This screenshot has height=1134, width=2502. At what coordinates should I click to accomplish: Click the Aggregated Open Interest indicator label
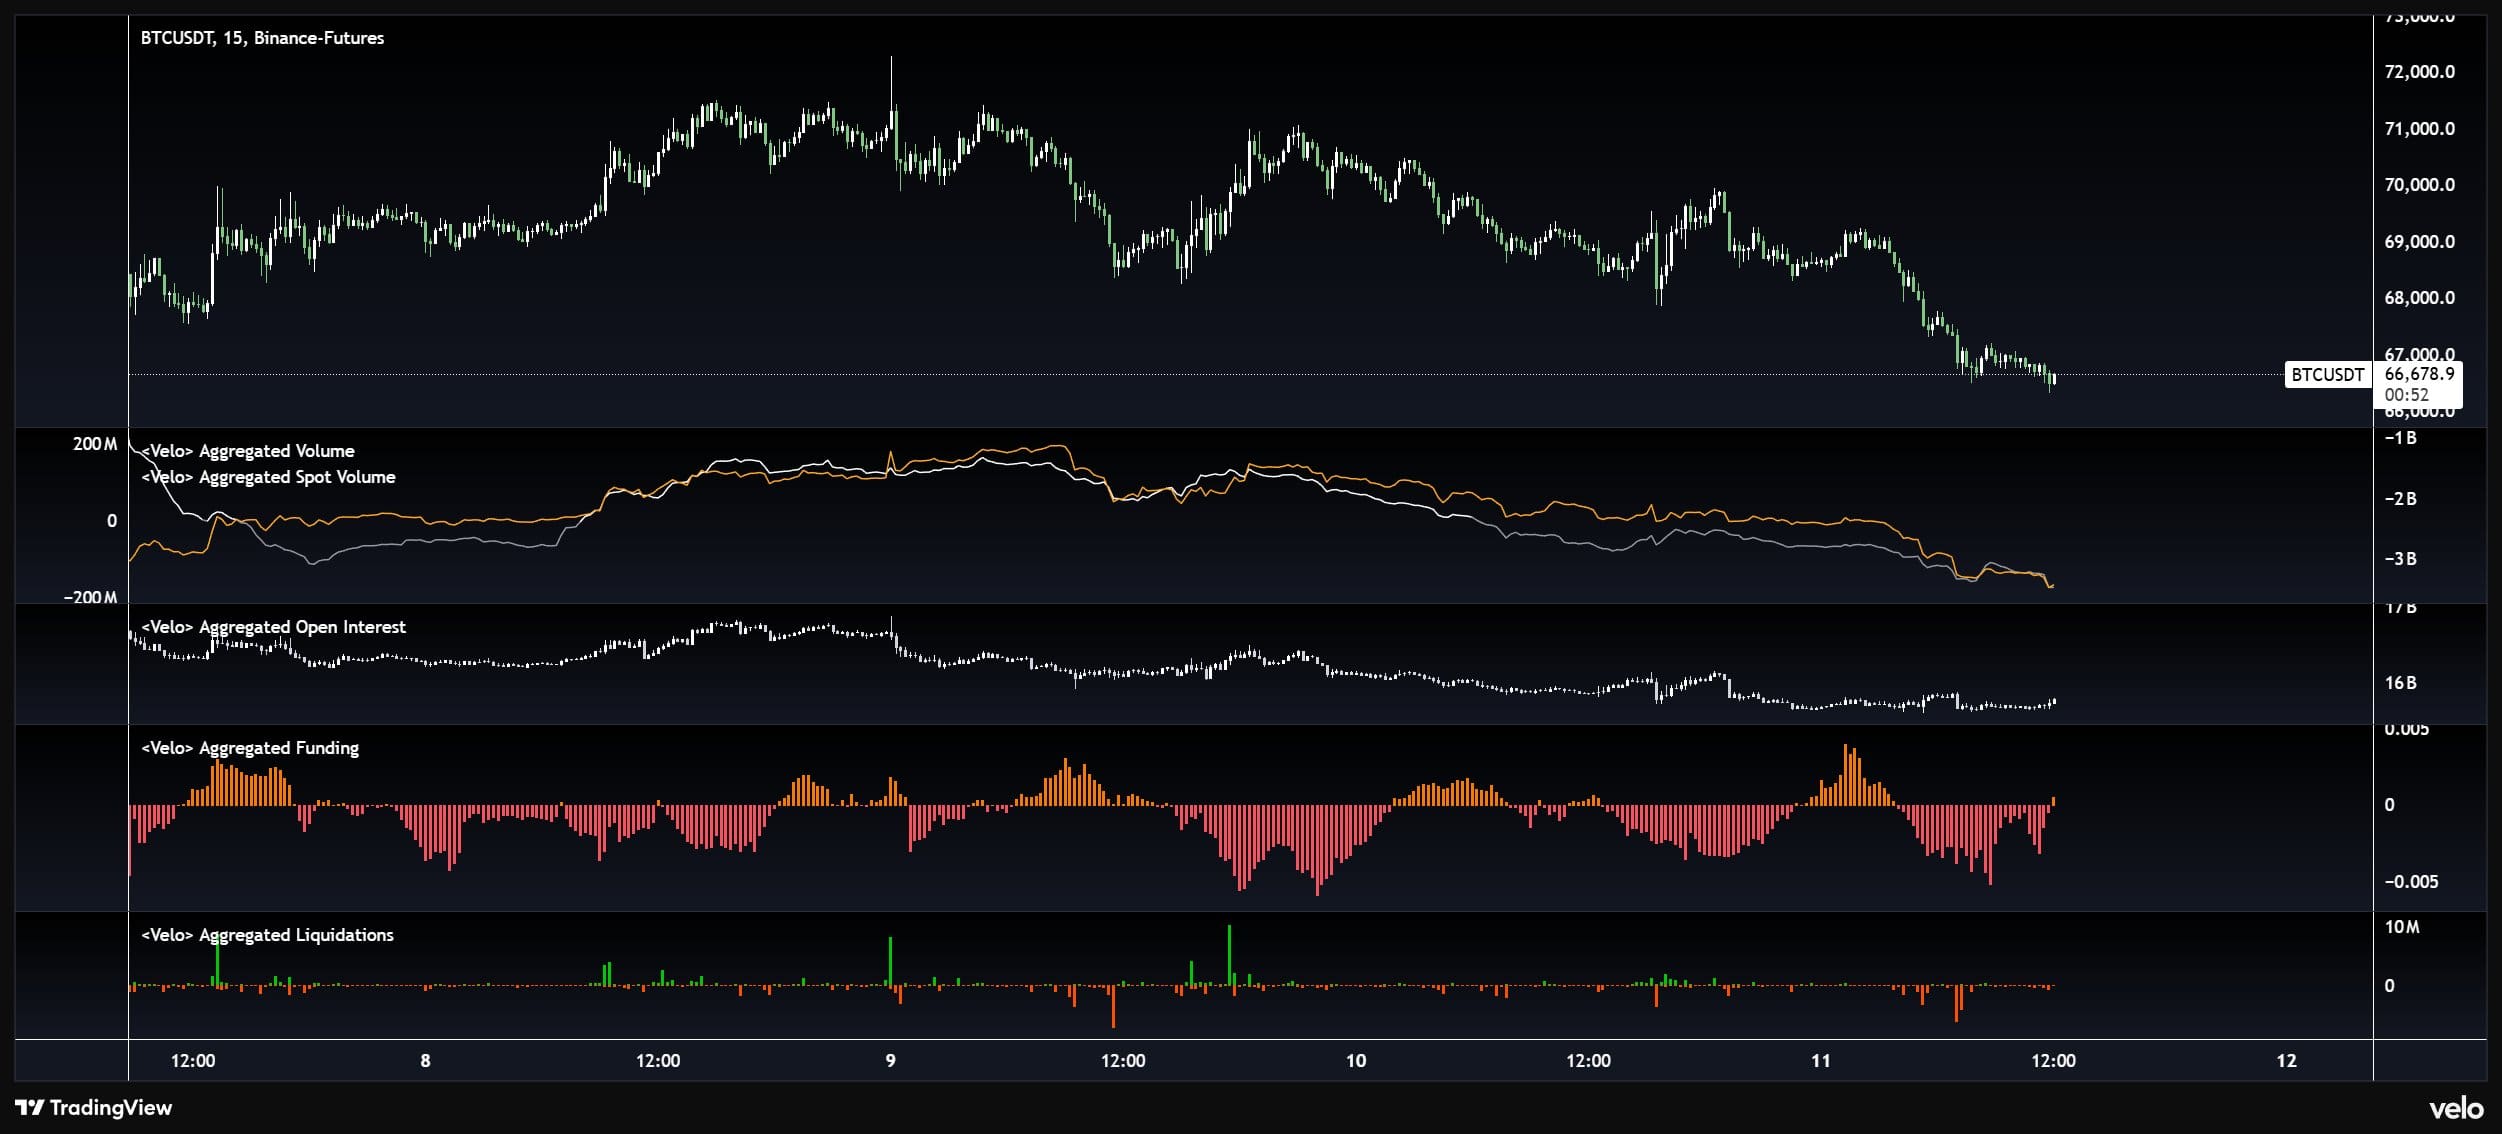click(273, 627)
